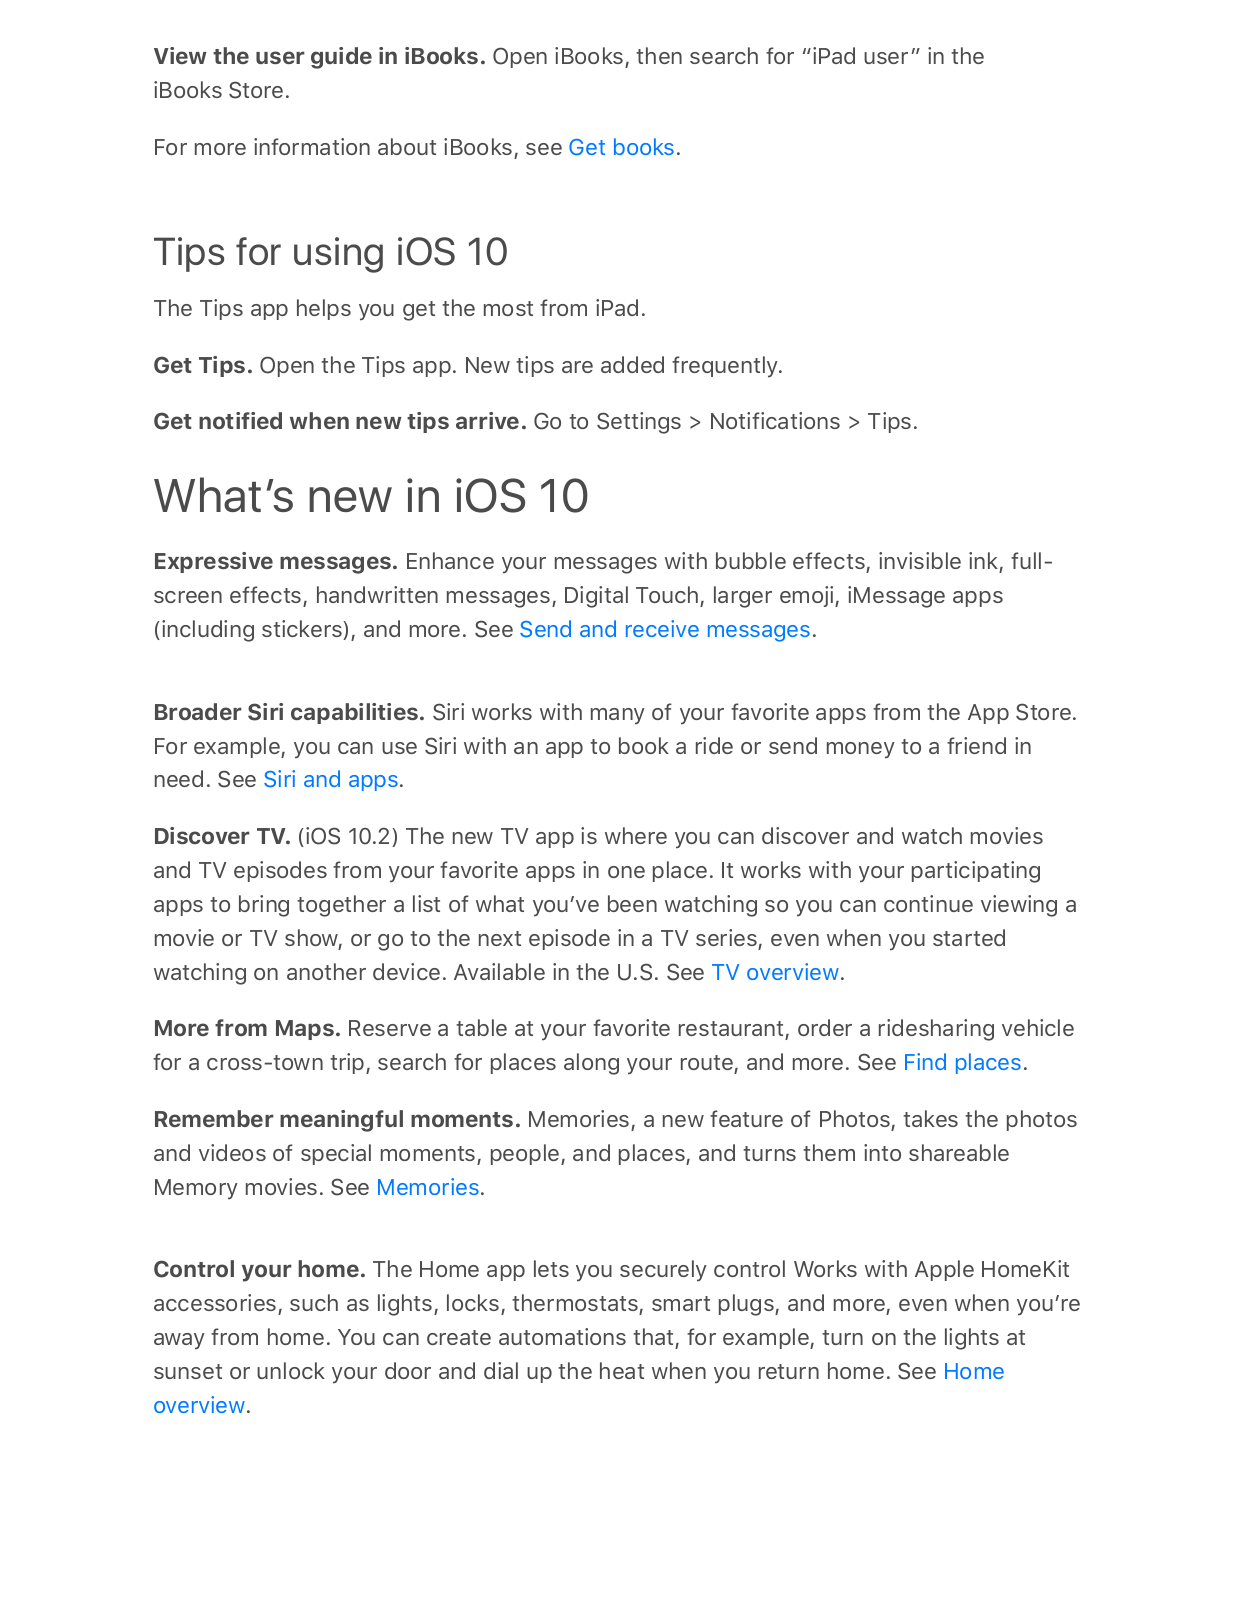Click the Tips app helps you paragraph
Viewport: 1237px width, 1600px height.
tap(400, 309)
